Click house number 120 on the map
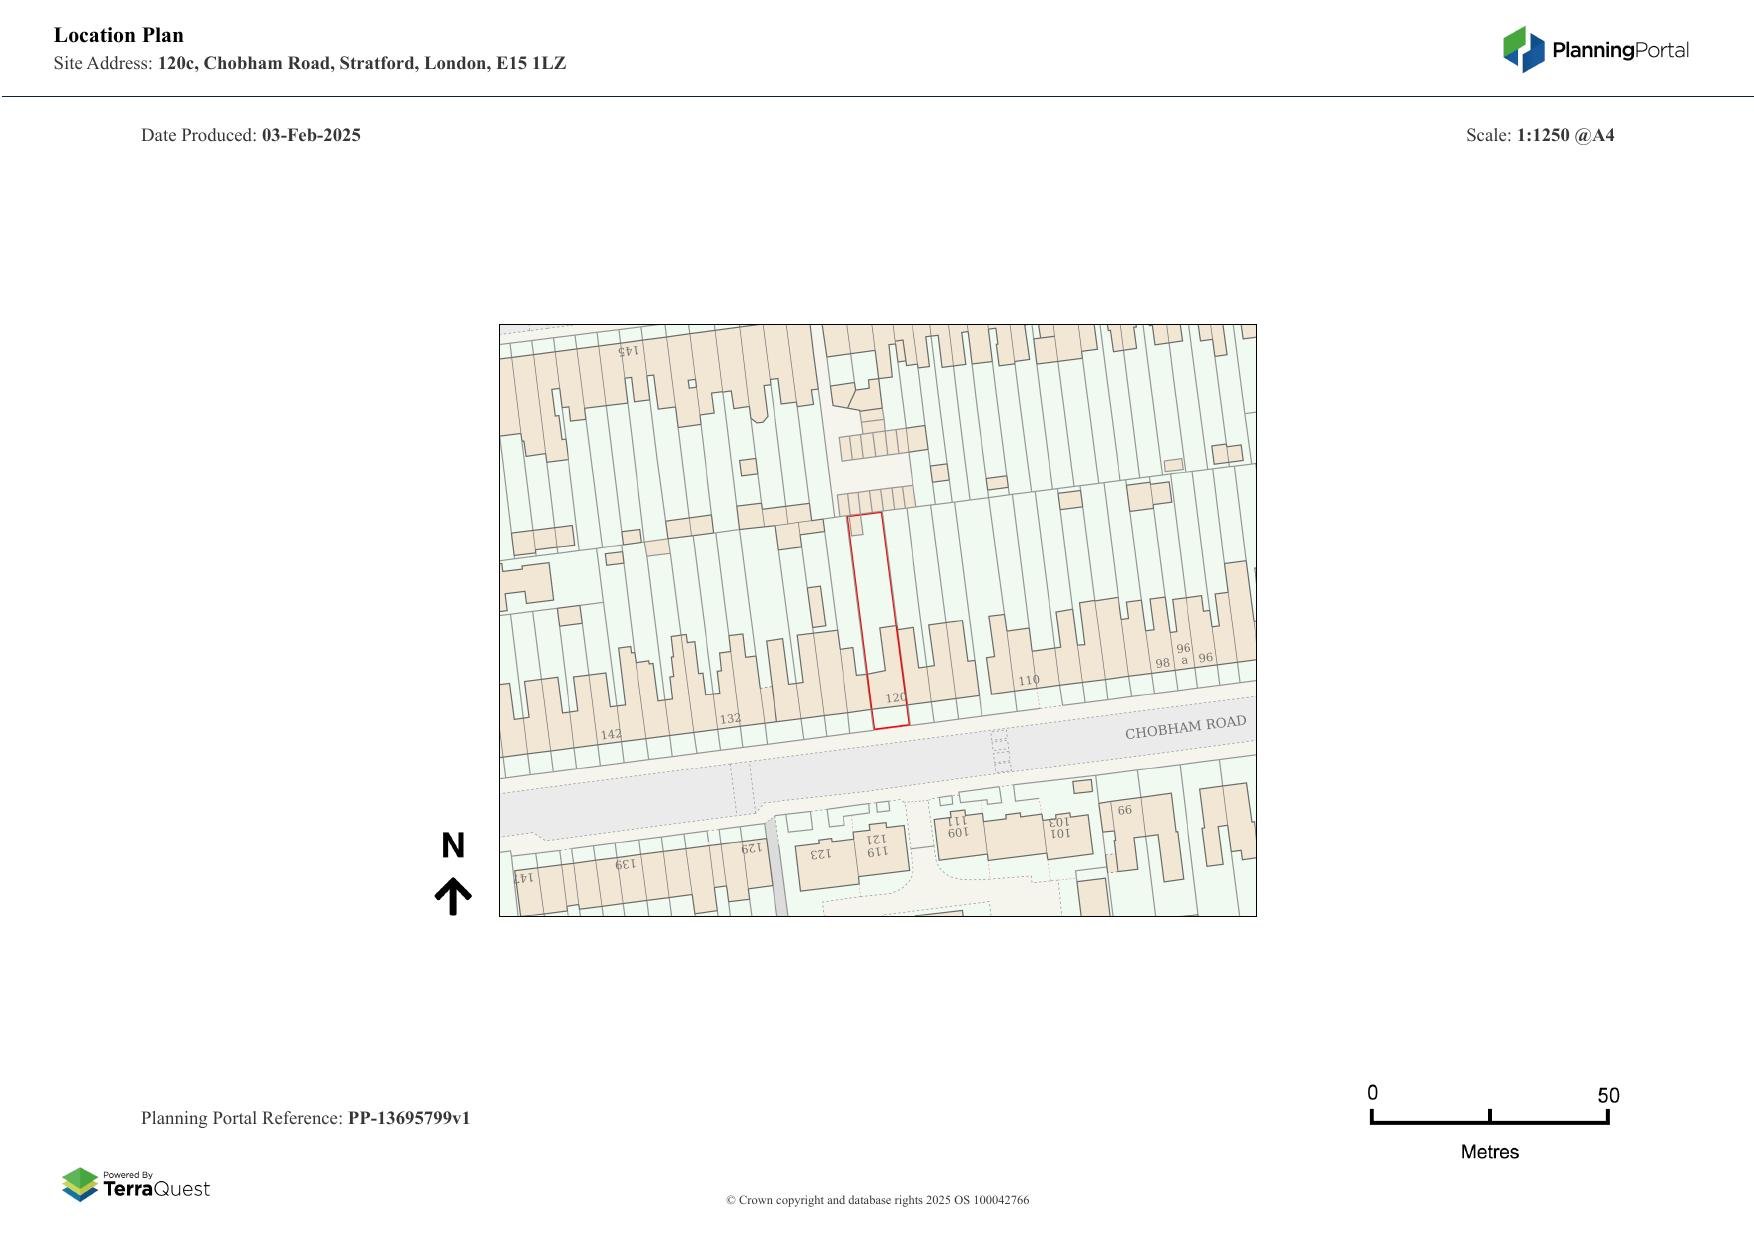The width and height of the screenshot is (1754, 1241). click(x=895, y=698)
